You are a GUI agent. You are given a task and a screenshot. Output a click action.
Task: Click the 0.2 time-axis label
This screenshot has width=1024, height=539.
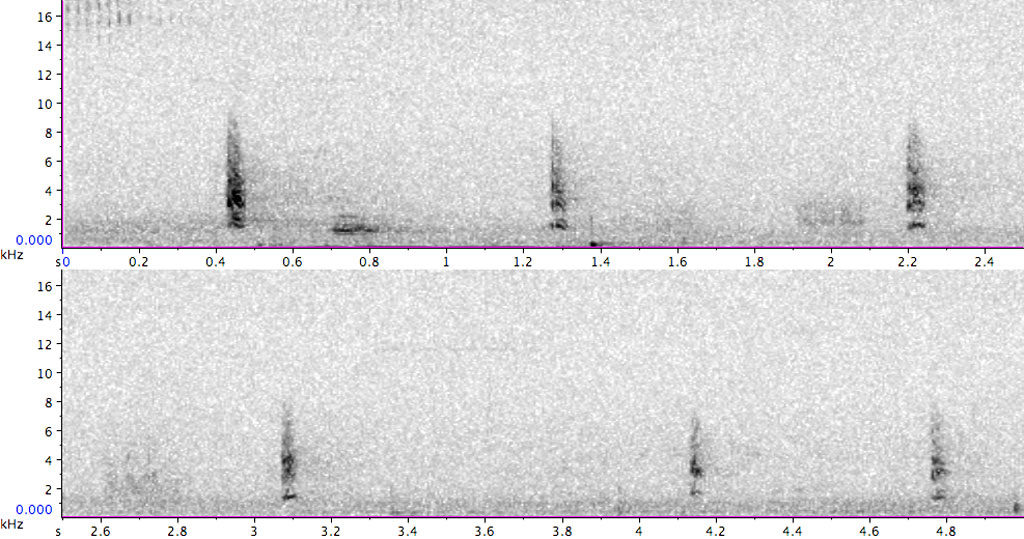[138, 262]
